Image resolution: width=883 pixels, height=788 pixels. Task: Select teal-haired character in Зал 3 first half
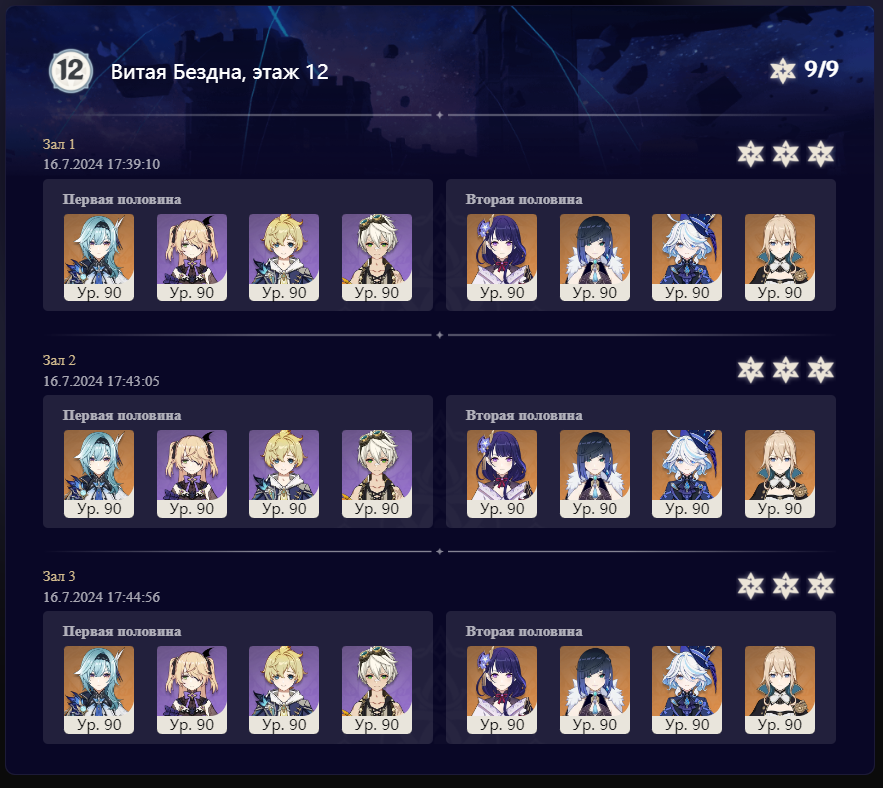[99, 689]
